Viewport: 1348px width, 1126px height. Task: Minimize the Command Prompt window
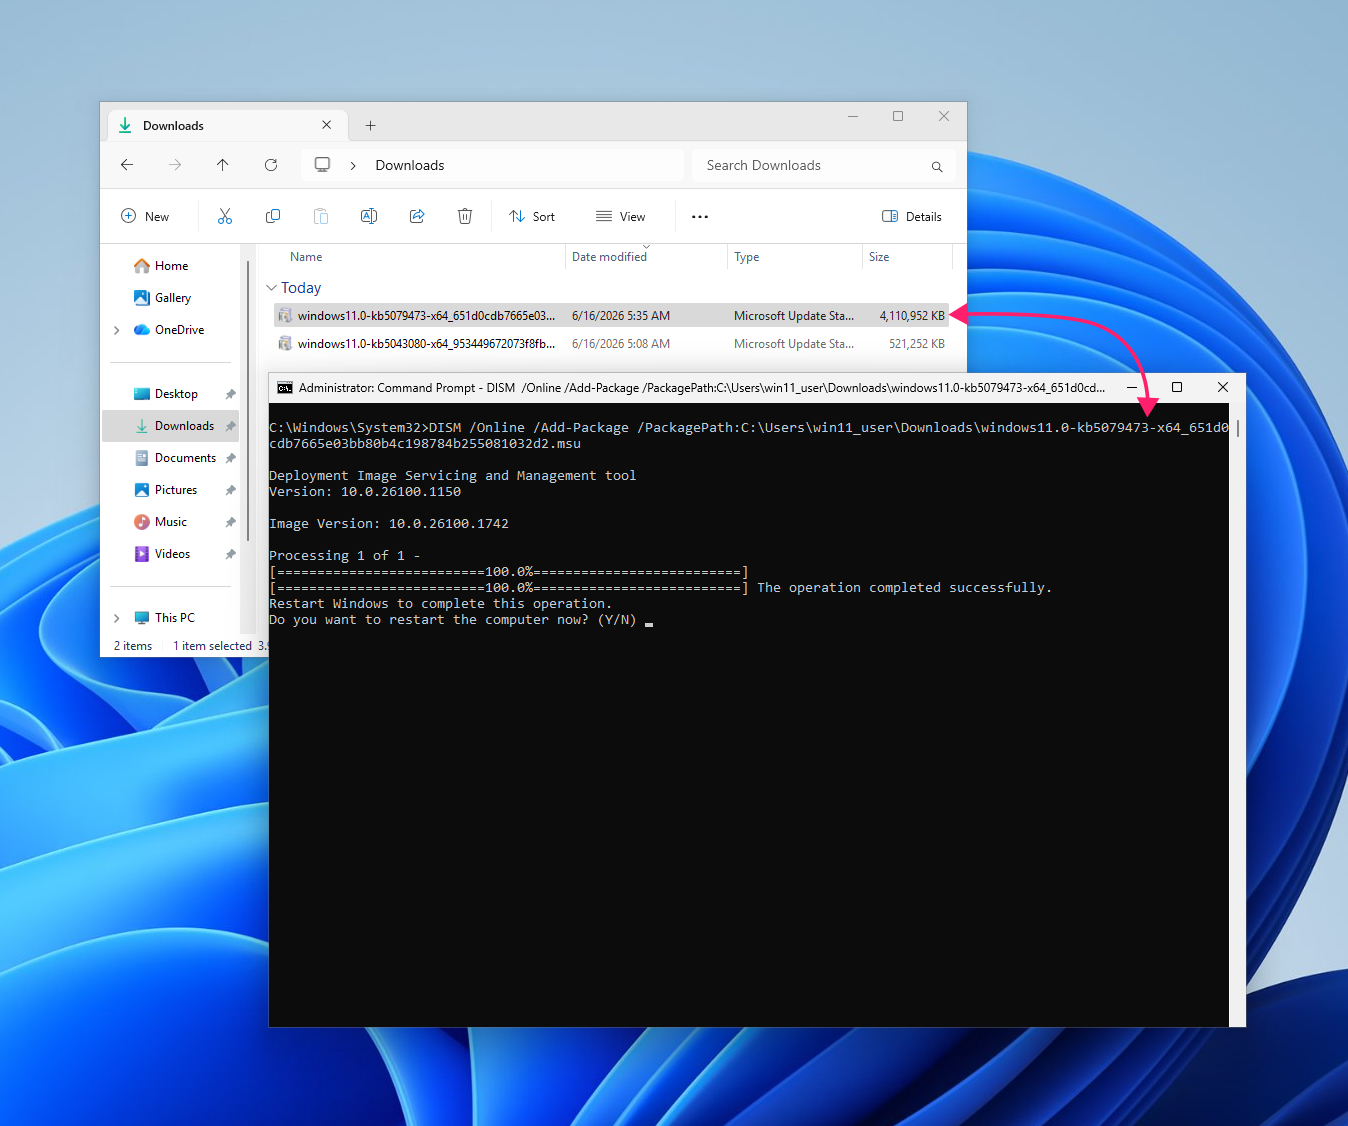click(1131, 387)
